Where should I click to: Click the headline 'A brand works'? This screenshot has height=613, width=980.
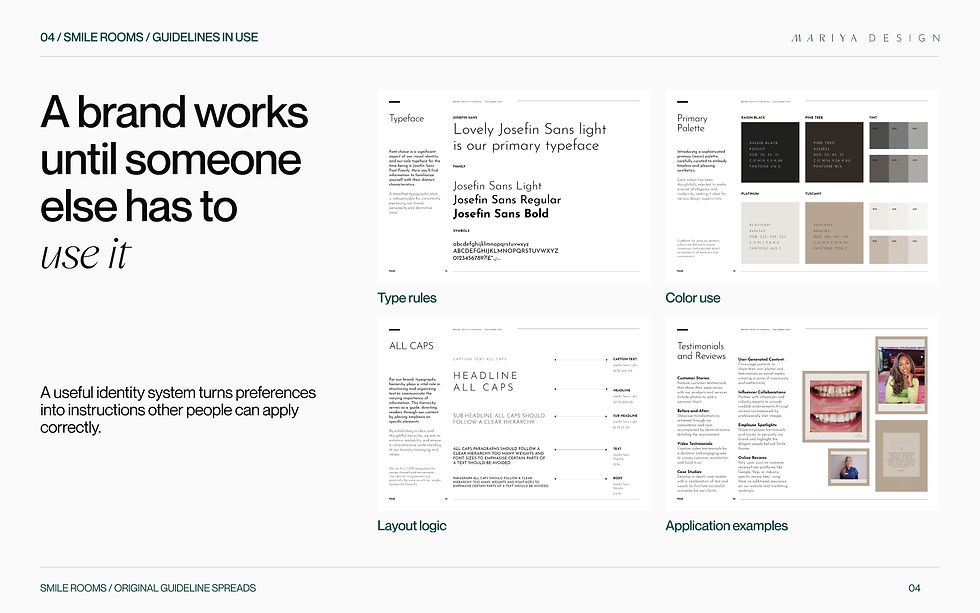174,112
